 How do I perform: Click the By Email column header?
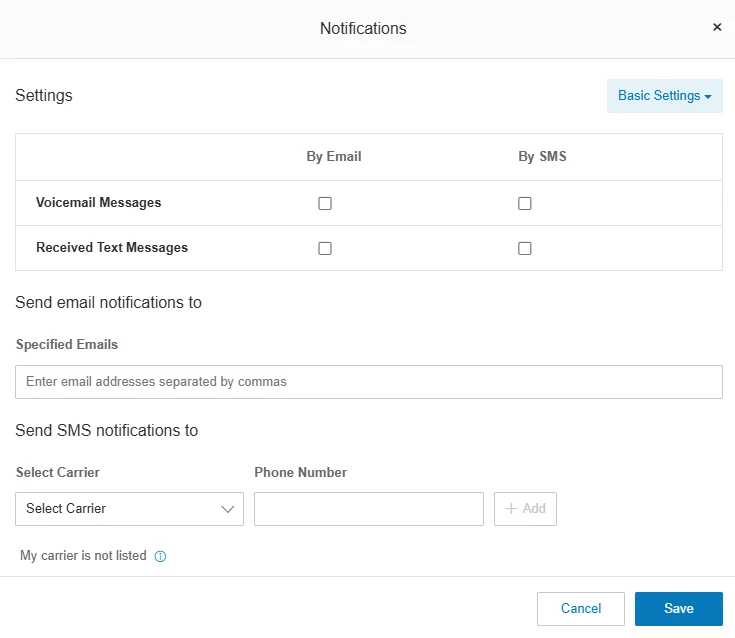click(x=333, y=157)
